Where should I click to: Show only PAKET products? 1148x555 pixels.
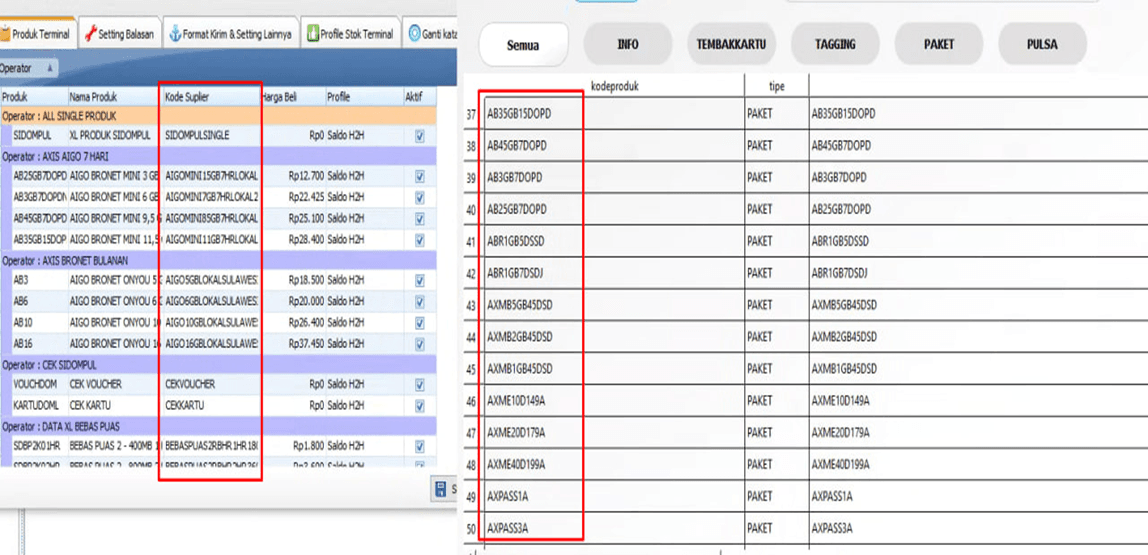pos(938,45)
